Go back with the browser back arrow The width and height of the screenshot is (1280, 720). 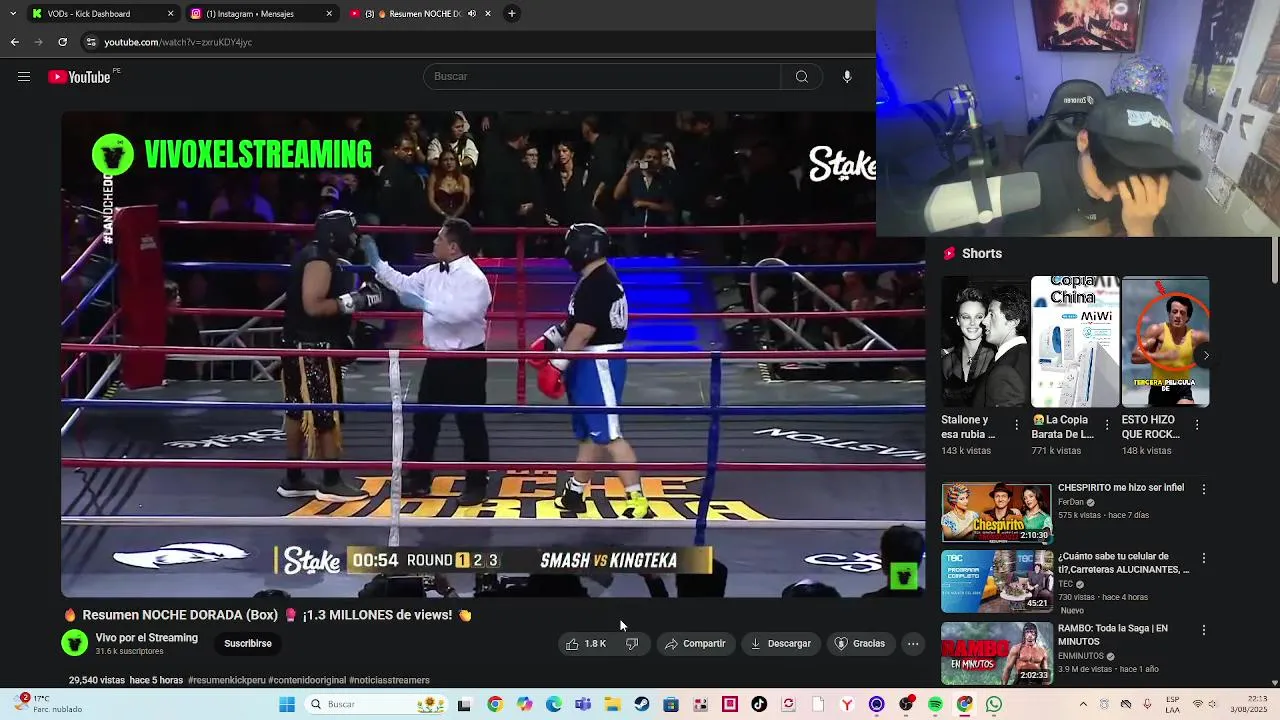click(14, 42)
